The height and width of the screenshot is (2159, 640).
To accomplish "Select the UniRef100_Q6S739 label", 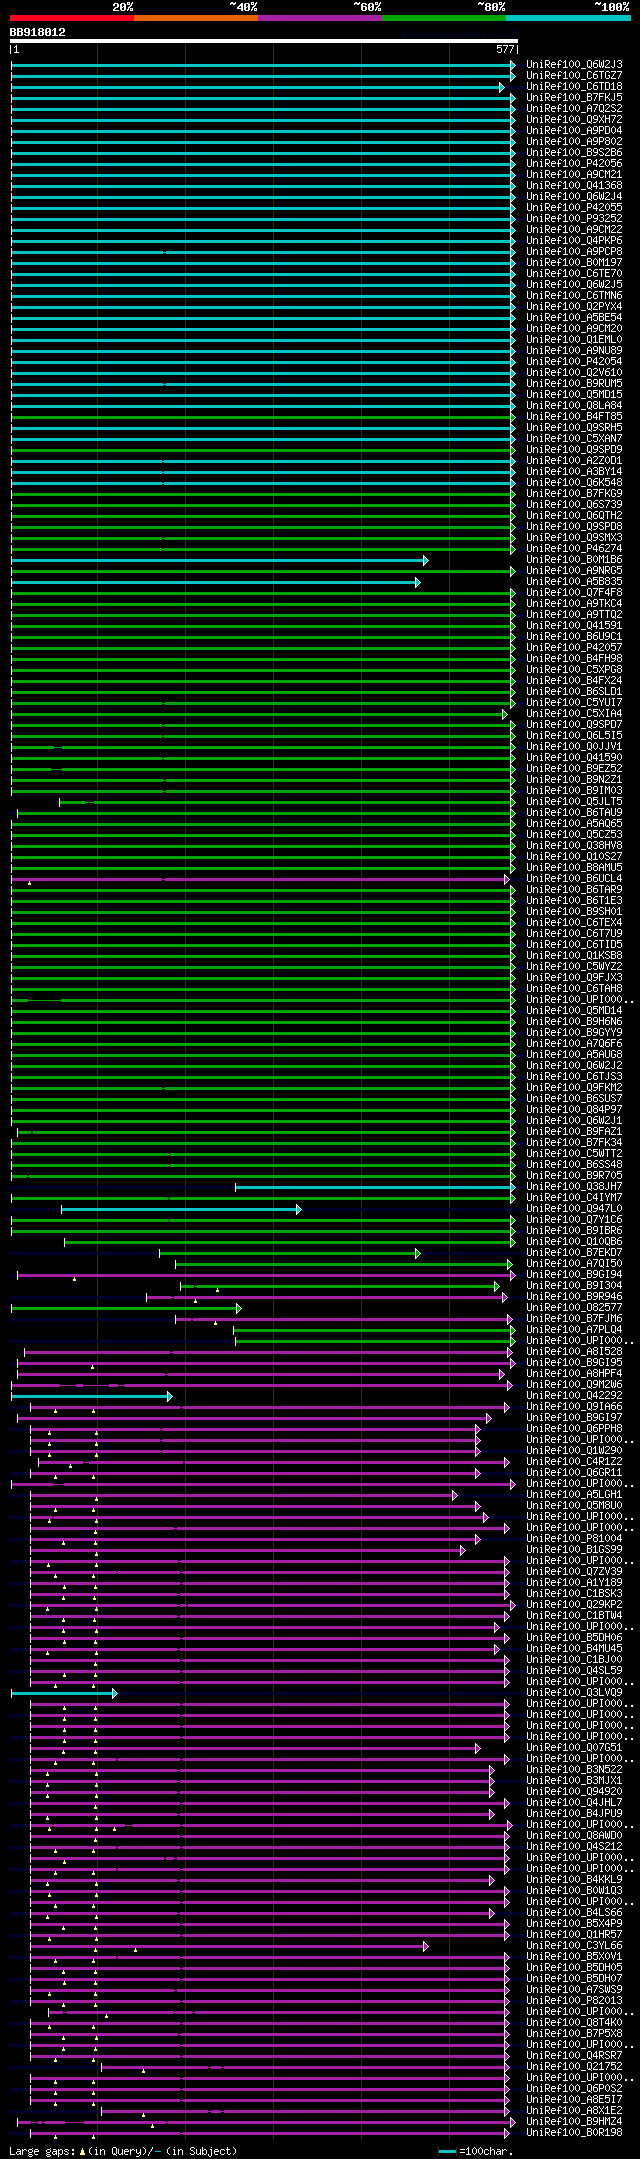I will tap(574, 504).
